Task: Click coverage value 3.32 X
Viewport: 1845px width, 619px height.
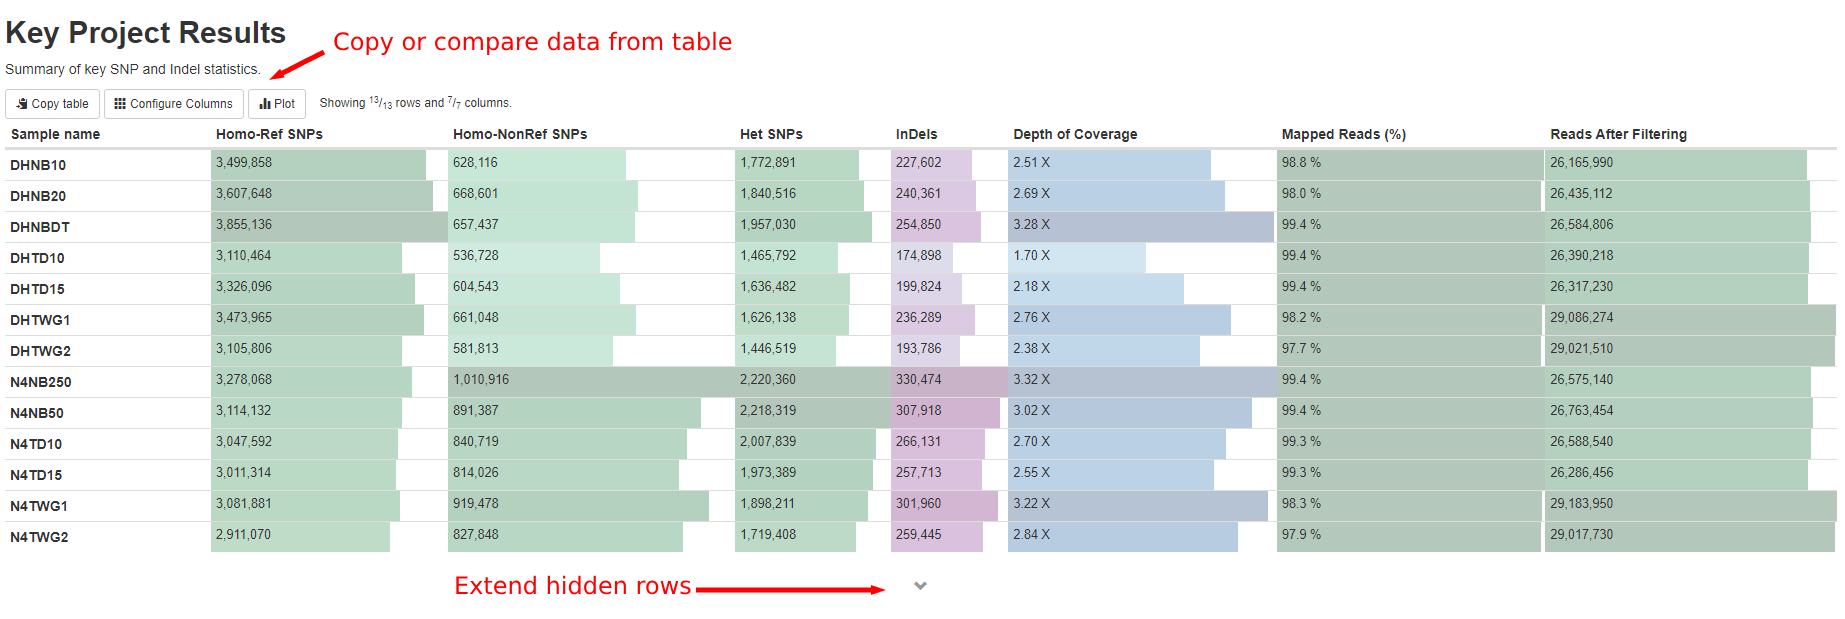Action: [1032, 380]
